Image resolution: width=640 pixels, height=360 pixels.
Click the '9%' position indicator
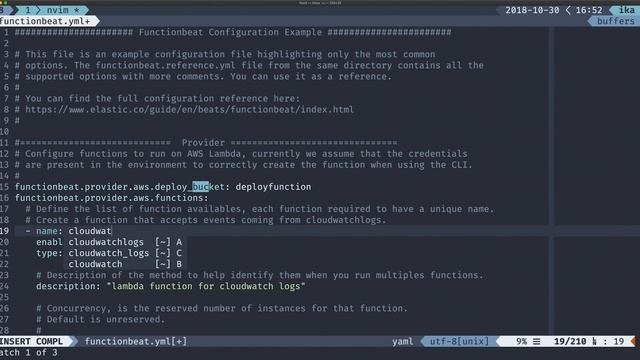(x=521, y=341)
